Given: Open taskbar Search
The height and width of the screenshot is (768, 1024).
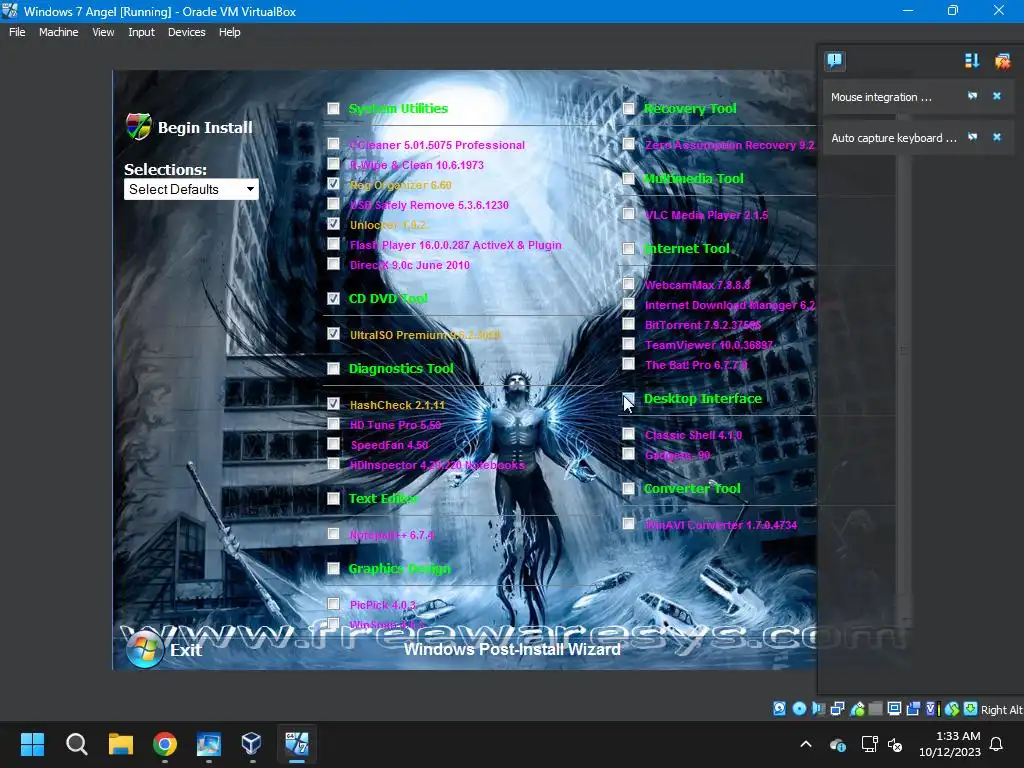Looking at the screenshot, I should (x=76, y=743).
